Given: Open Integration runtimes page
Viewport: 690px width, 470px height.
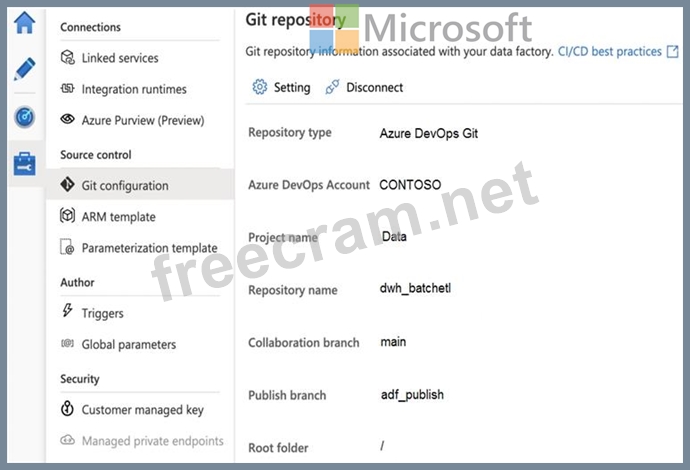Looking at the screenshot, I should tap(134, 89).
